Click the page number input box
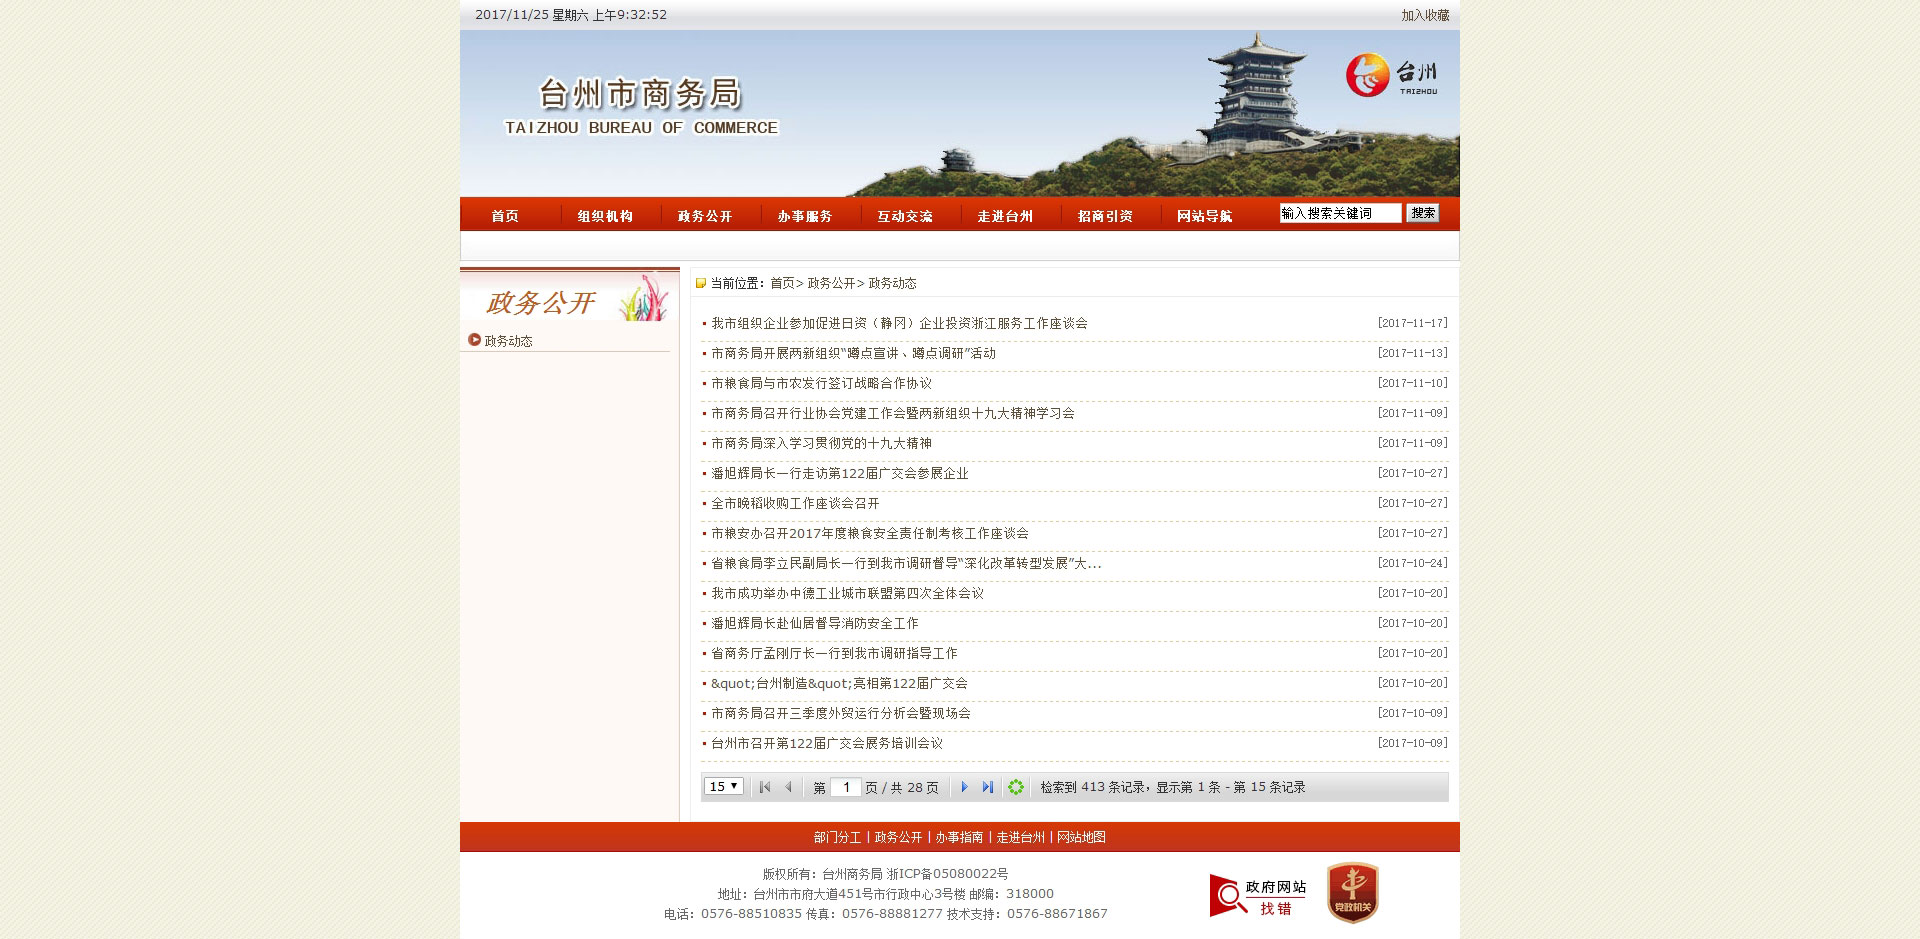The image size is (1920, 939). point(845,787)
